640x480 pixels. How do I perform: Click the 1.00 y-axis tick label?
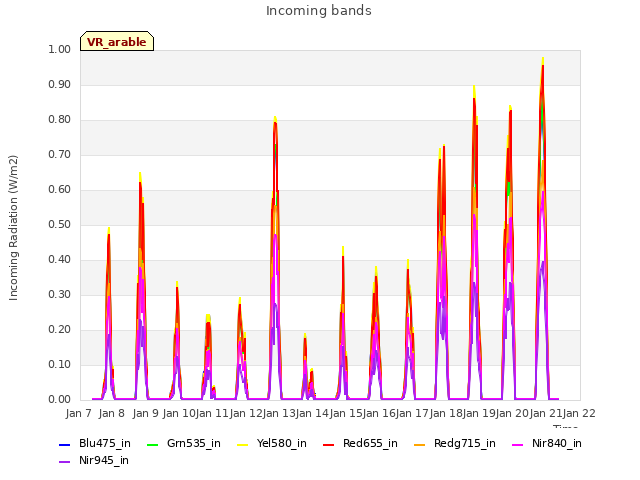[x=59, y=49]
